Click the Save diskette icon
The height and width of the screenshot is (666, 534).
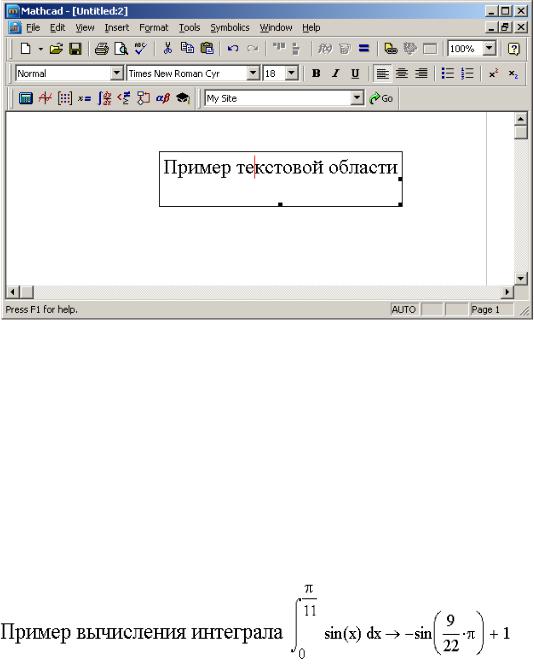click(75, 49)
